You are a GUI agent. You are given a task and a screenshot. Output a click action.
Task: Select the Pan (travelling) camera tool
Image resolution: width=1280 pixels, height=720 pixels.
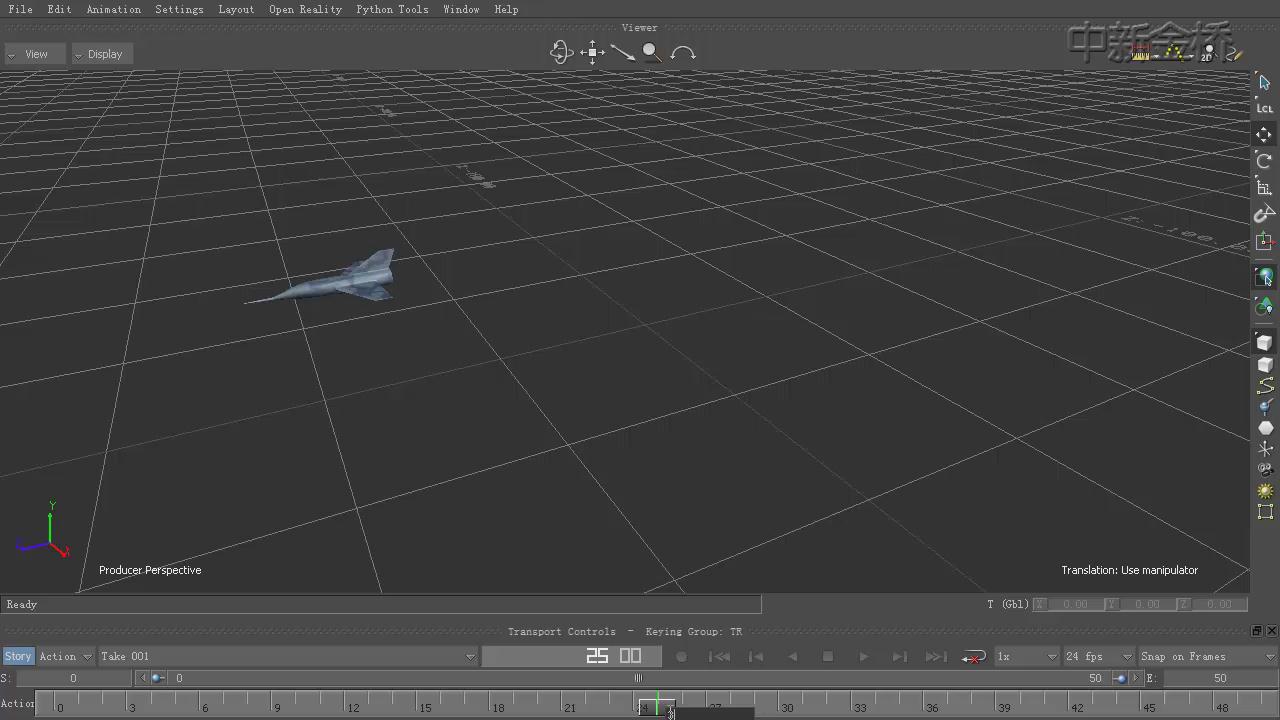click(592, 53)
